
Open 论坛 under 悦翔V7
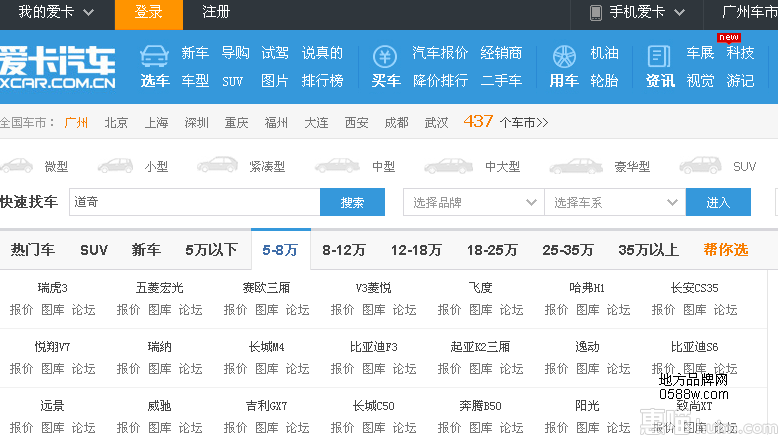coord(83,369)
